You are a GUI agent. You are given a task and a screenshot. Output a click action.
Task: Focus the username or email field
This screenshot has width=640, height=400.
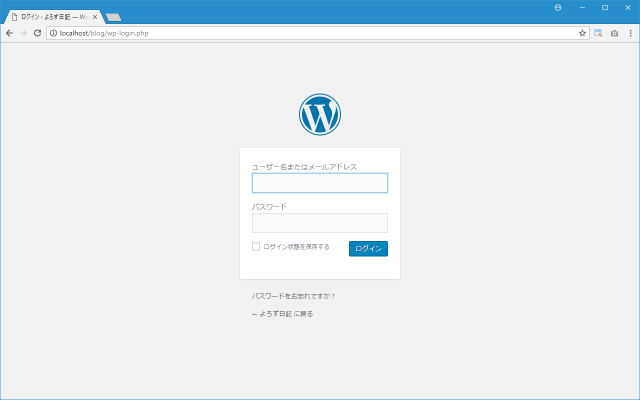coord(320,183)
